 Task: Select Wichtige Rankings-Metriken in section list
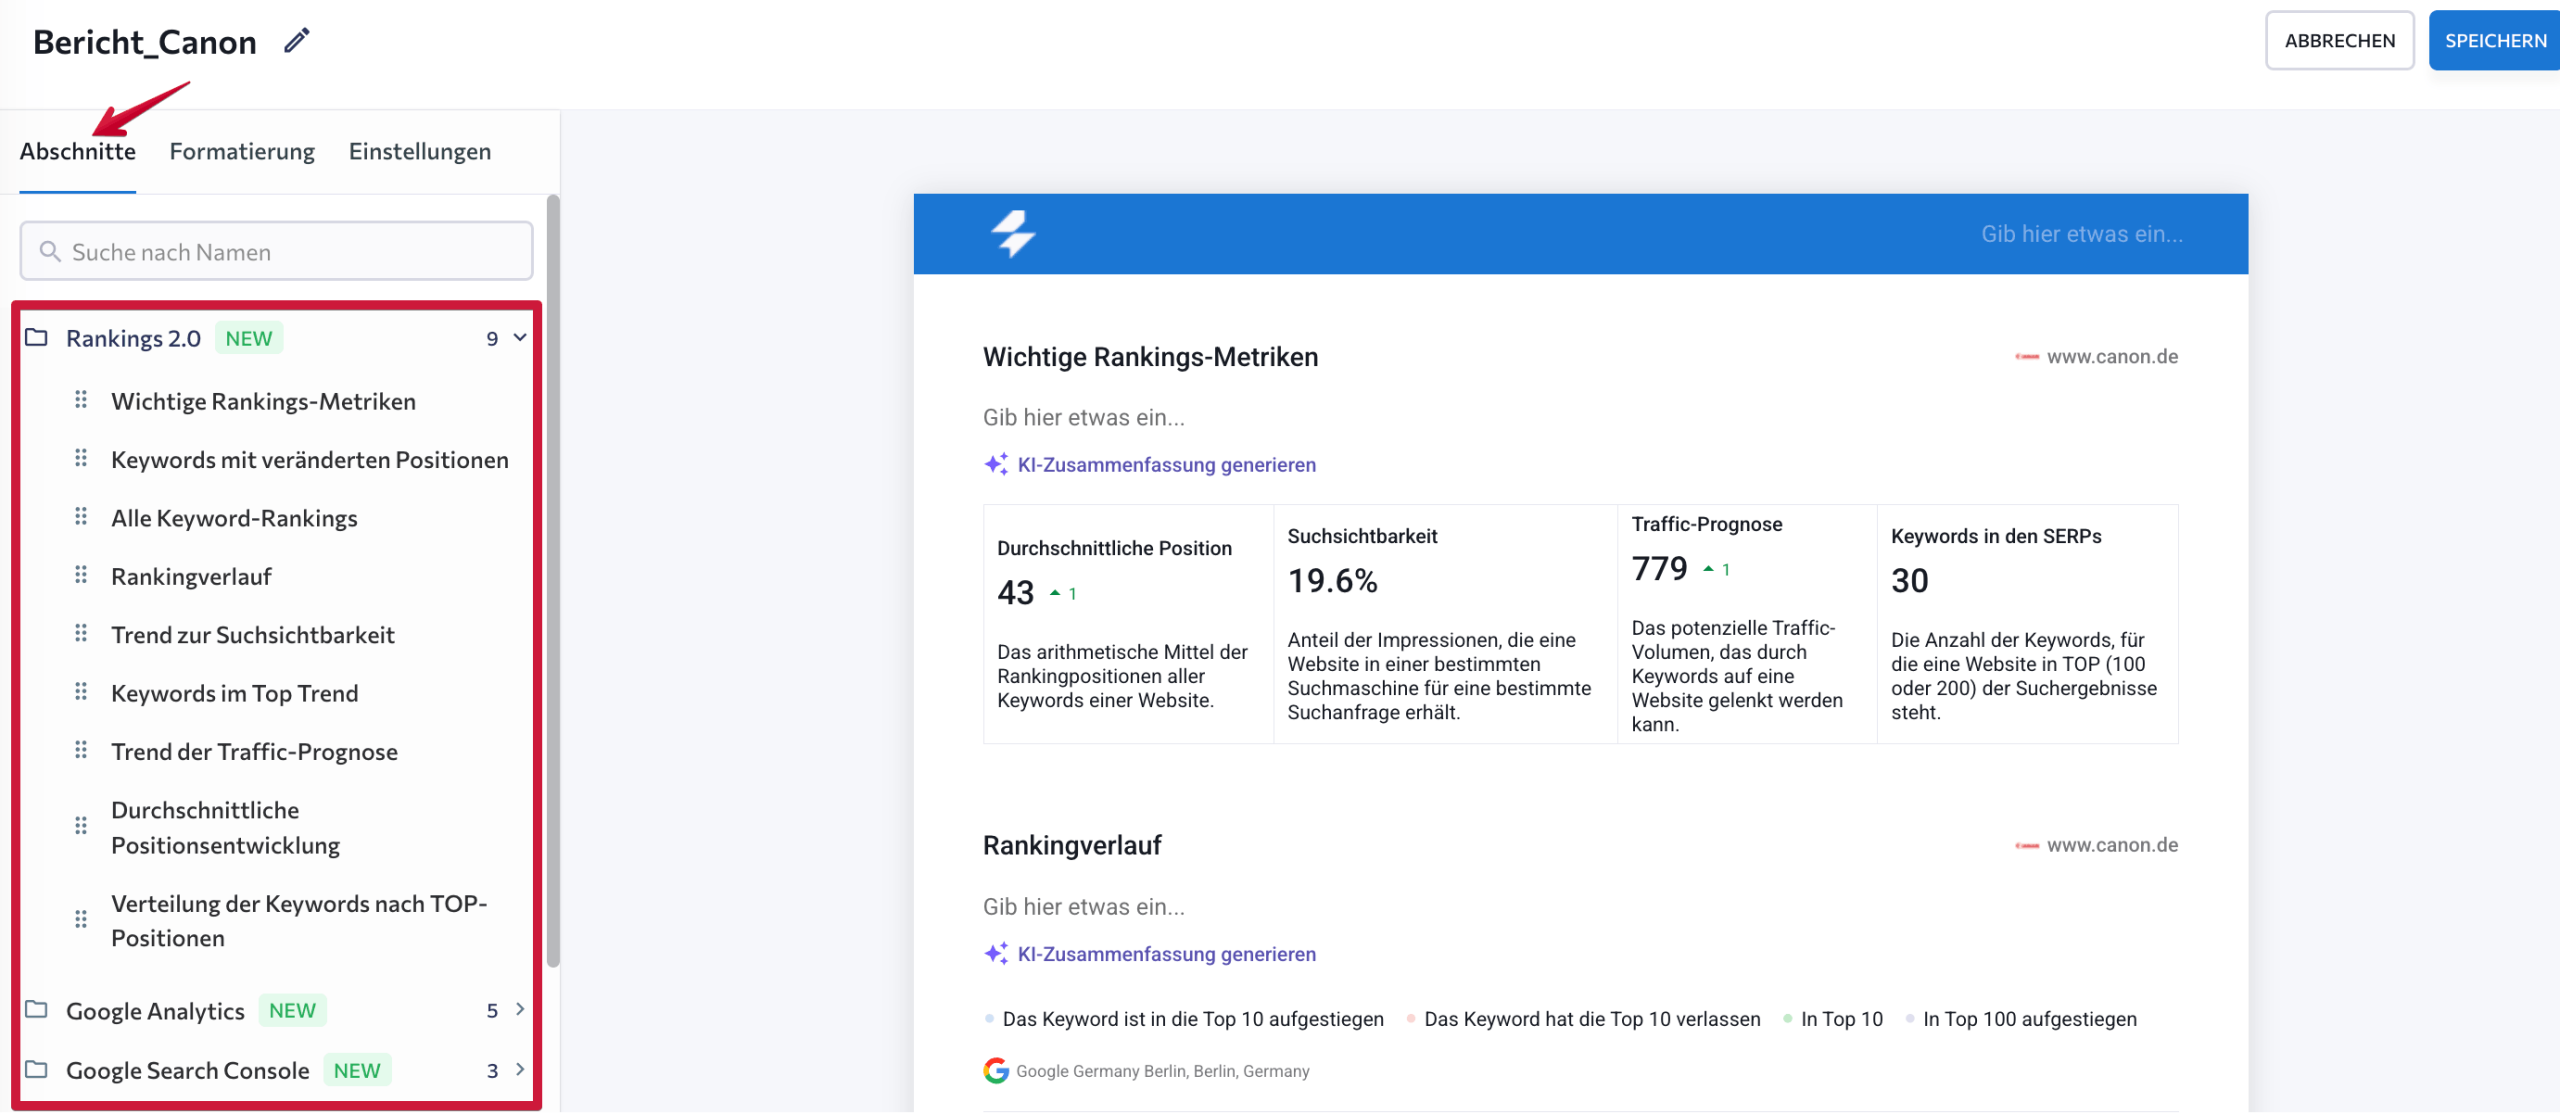(x=263, y=401)
